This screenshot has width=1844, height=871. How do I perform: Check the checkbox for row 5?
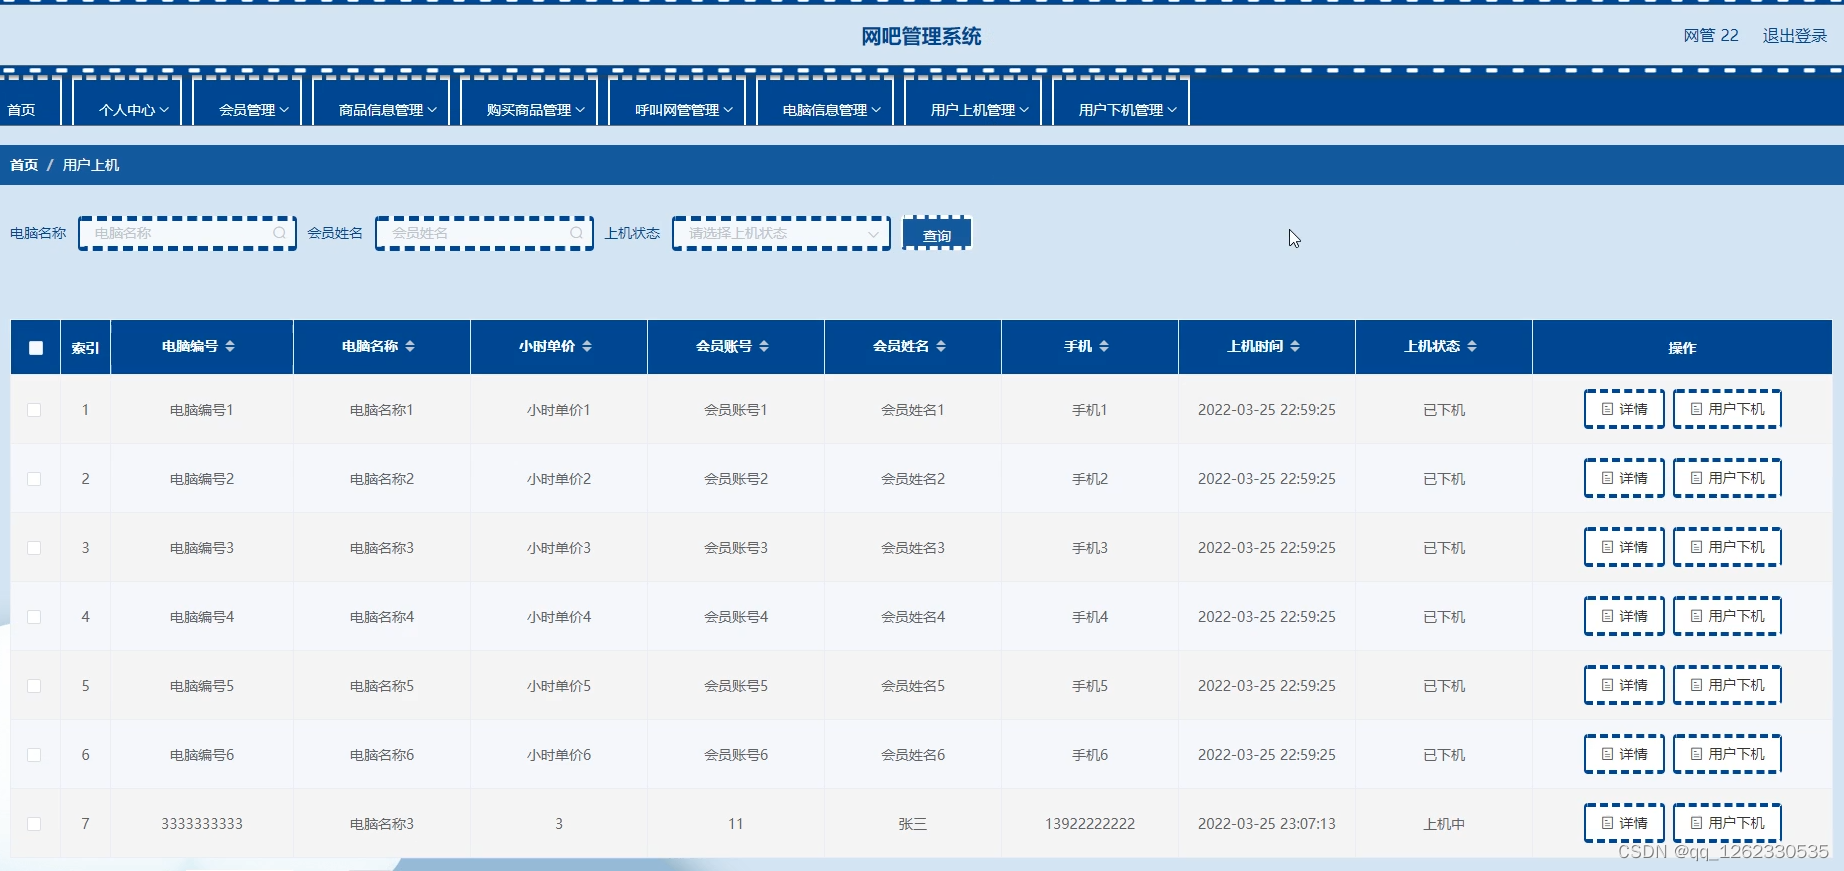[34, 686]
